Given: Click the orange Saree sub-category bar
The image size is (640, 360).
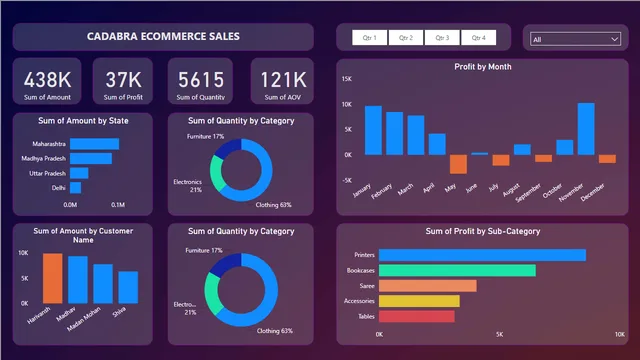Looking at the screenshot, I should (427, 286).
